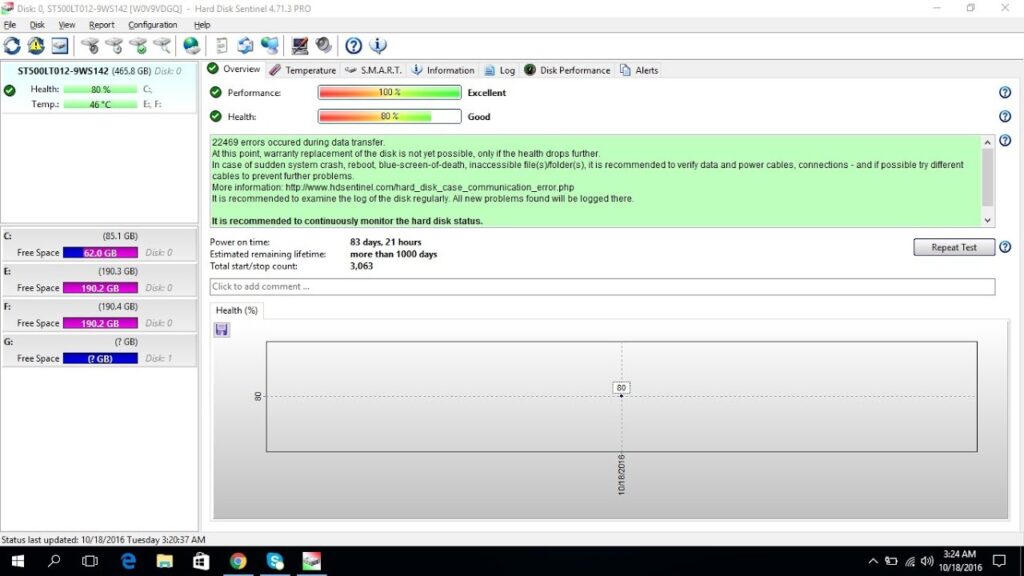The height and width of the screenshot is (576, 1024).
Task: Open the website using the globe toolbar icon
Action: coord(191,45)
